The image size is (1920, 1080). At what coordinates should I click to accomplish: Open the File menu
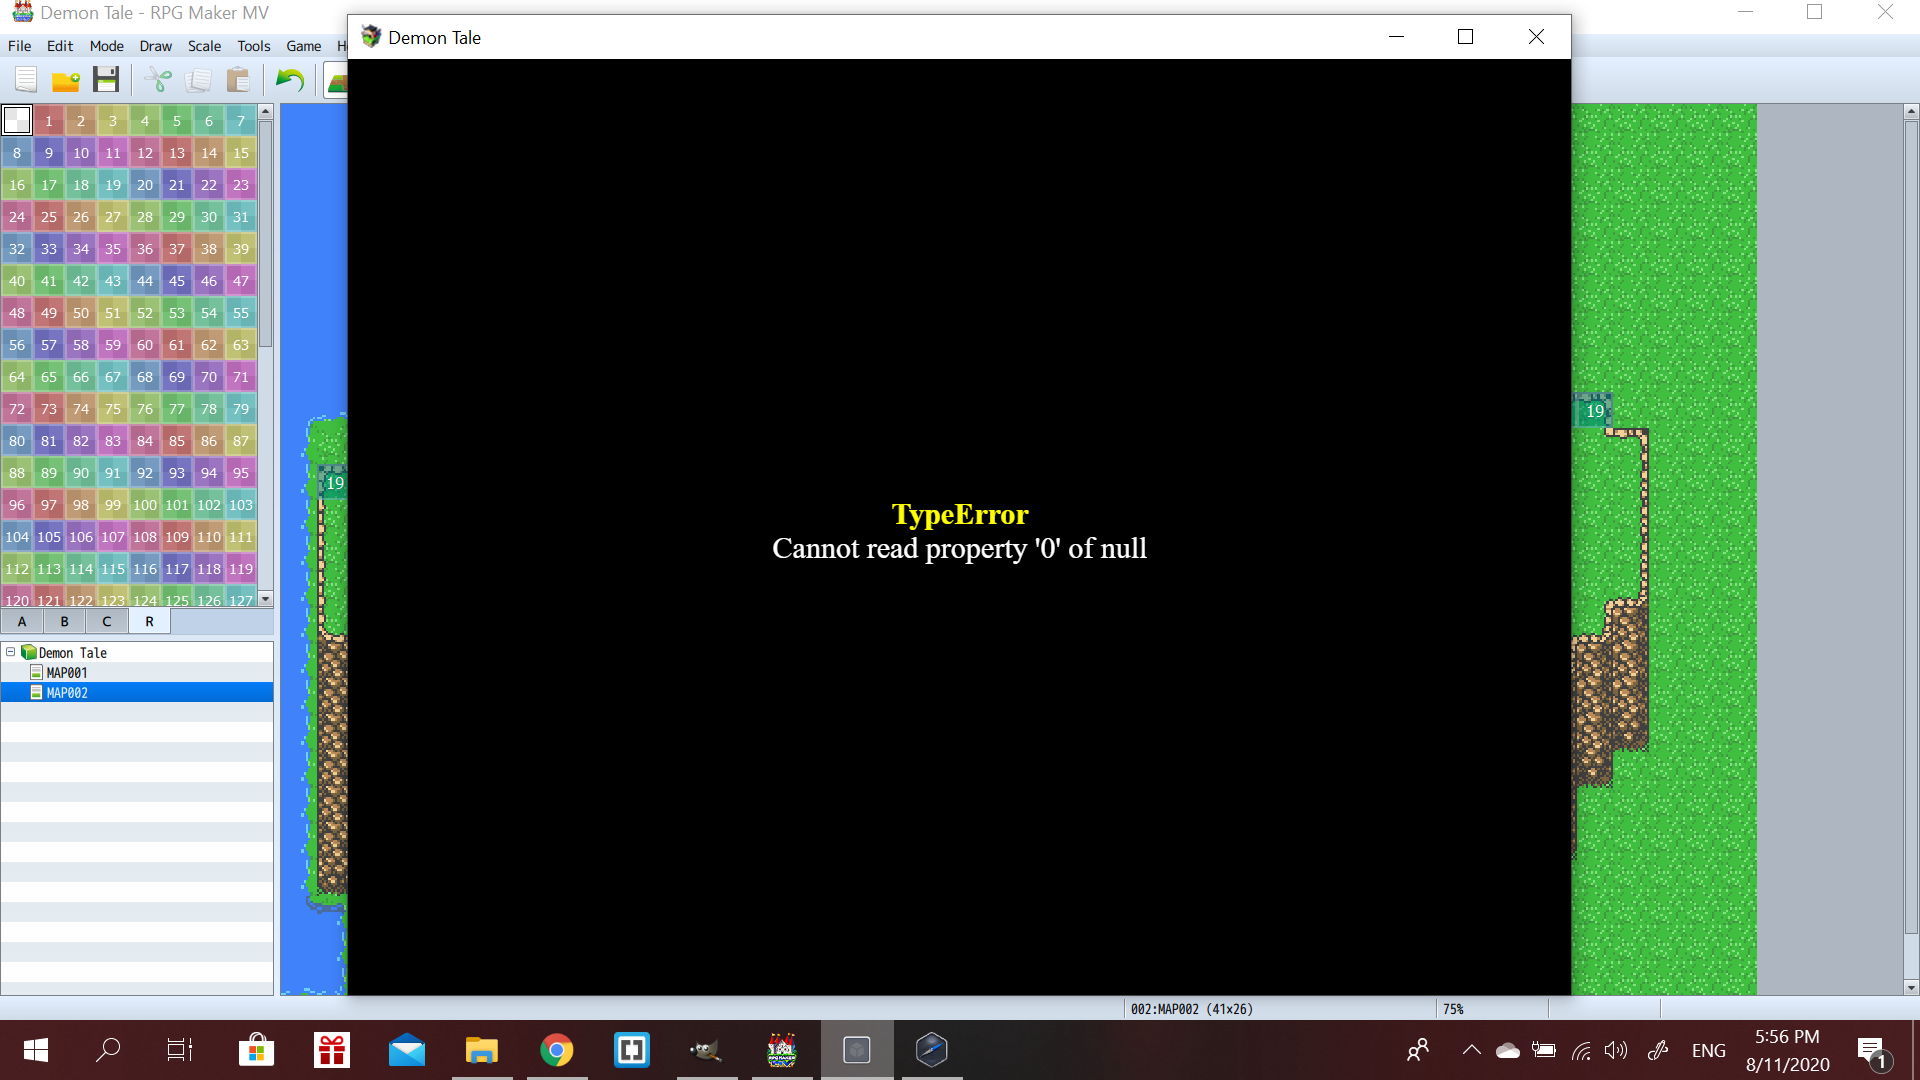click(x=19, y=46)
